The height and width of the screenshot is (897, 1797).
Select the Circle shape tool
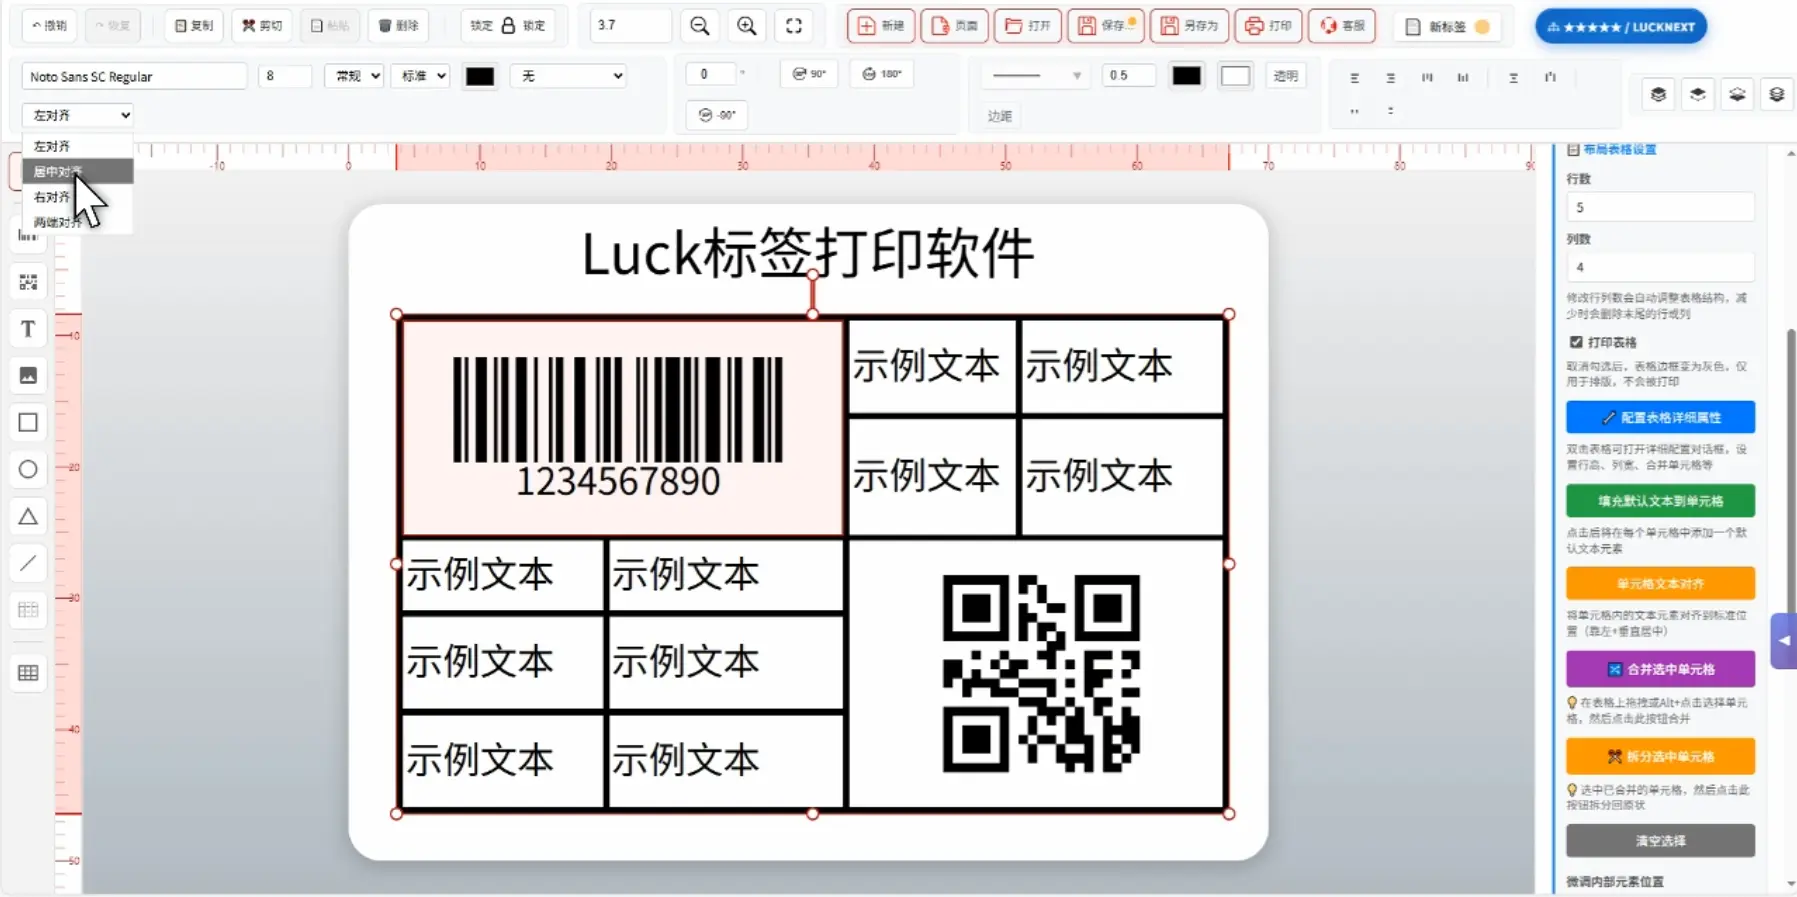click(28, 469)
